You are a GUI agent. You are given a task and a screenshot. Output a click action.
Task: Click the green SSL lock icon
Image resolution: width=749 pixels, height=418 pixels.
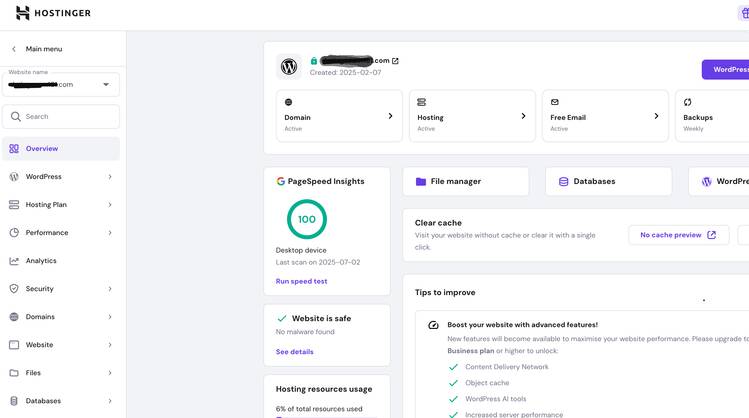pyautogui.click(x=314, y=61)
